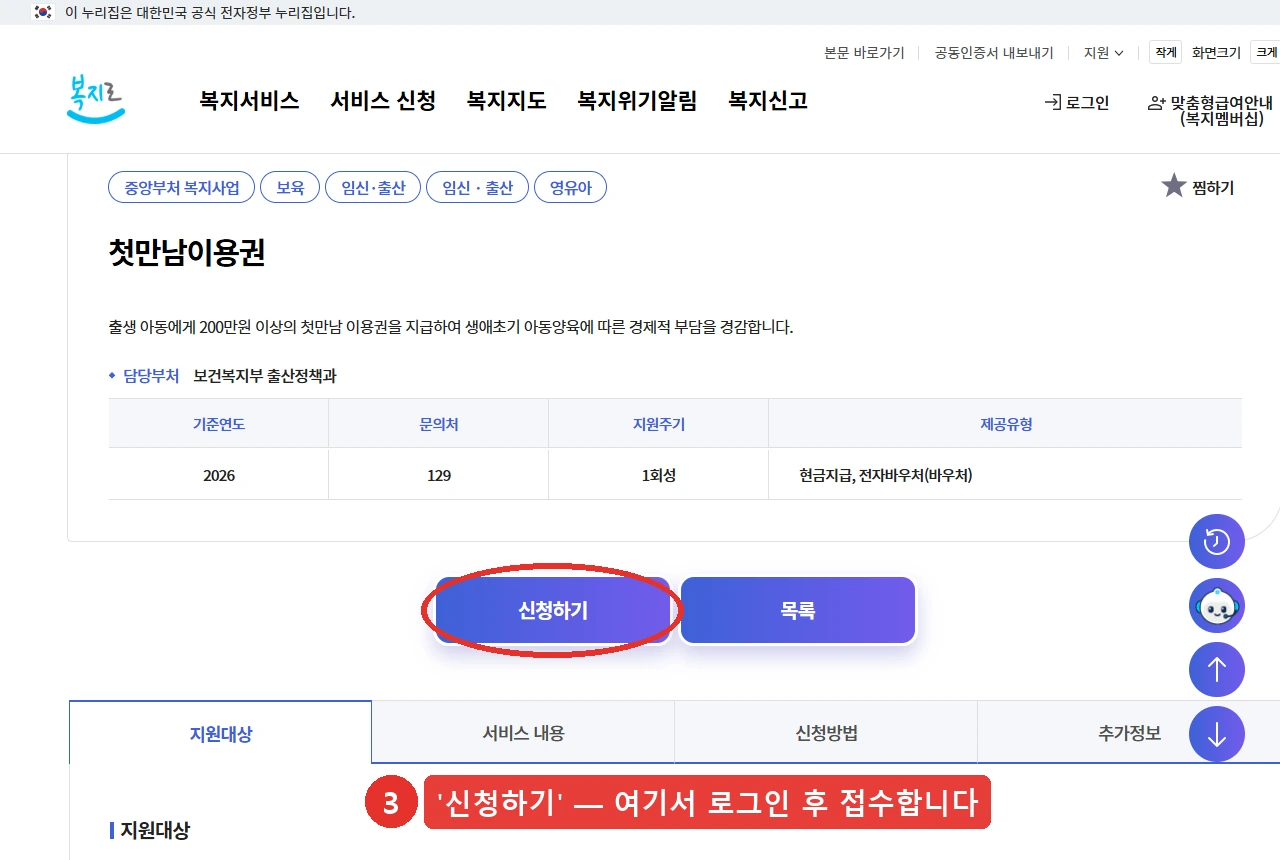Select the 임신·출산 tag without spaces

click(x=373, y=187)
